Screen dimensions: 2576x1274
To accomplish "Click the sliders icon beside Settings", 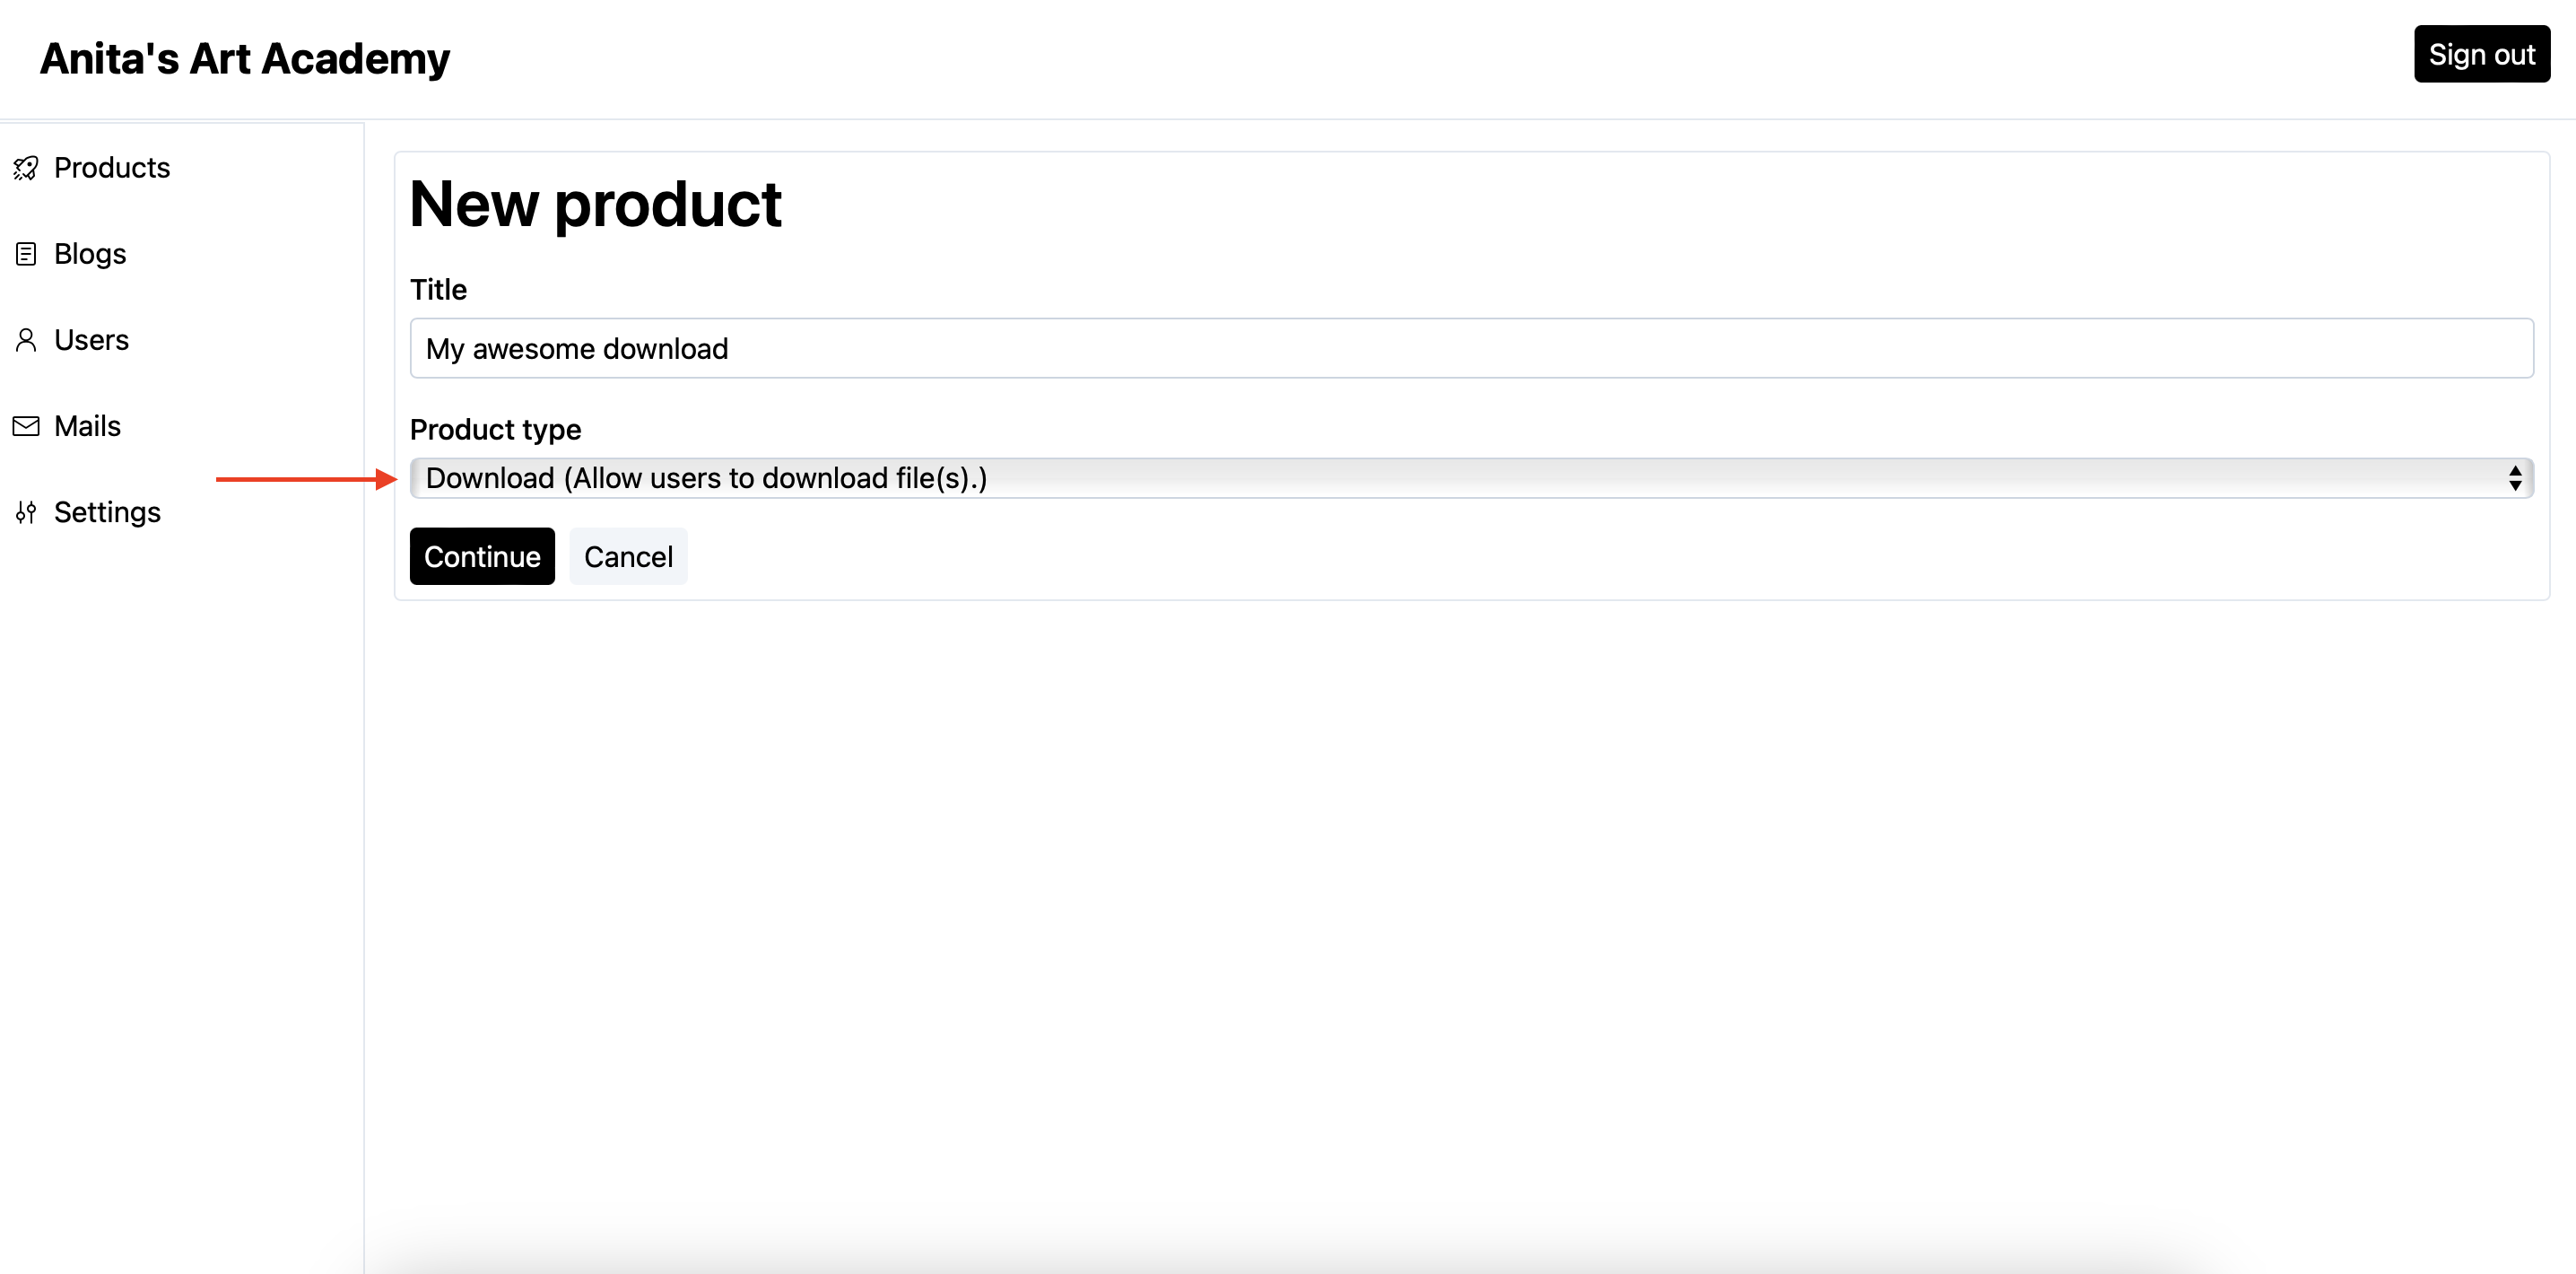I will pyautogui.click(x=26, y=512).
